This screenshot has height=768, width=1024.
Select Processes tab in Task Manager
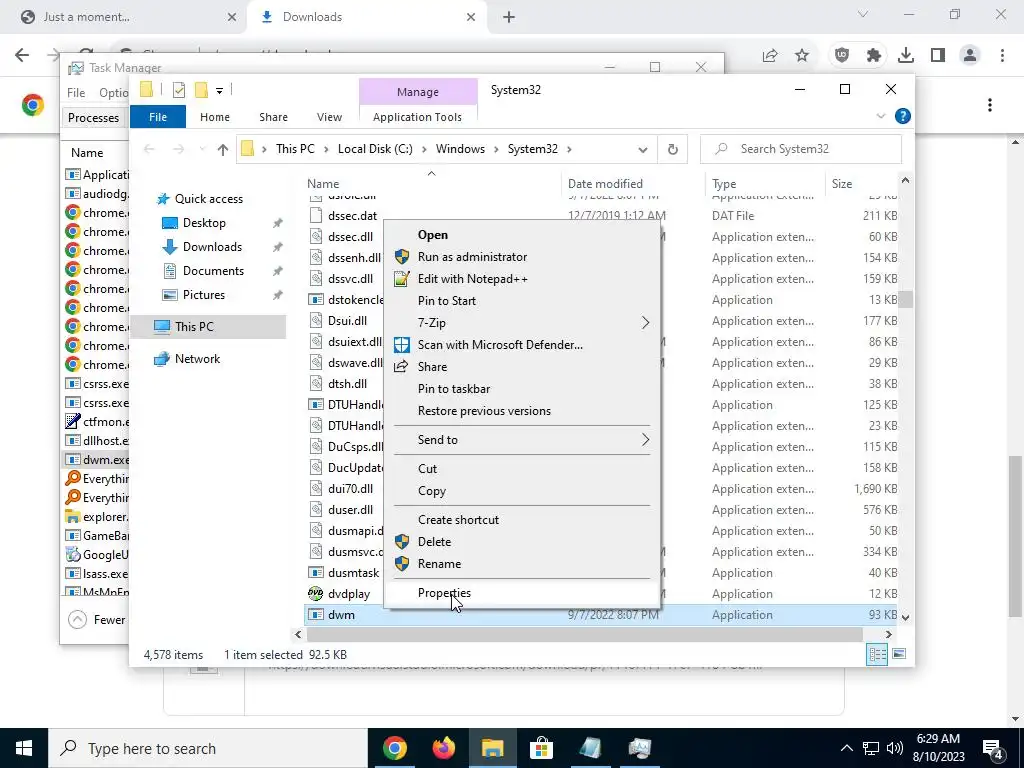pos(93,118)
